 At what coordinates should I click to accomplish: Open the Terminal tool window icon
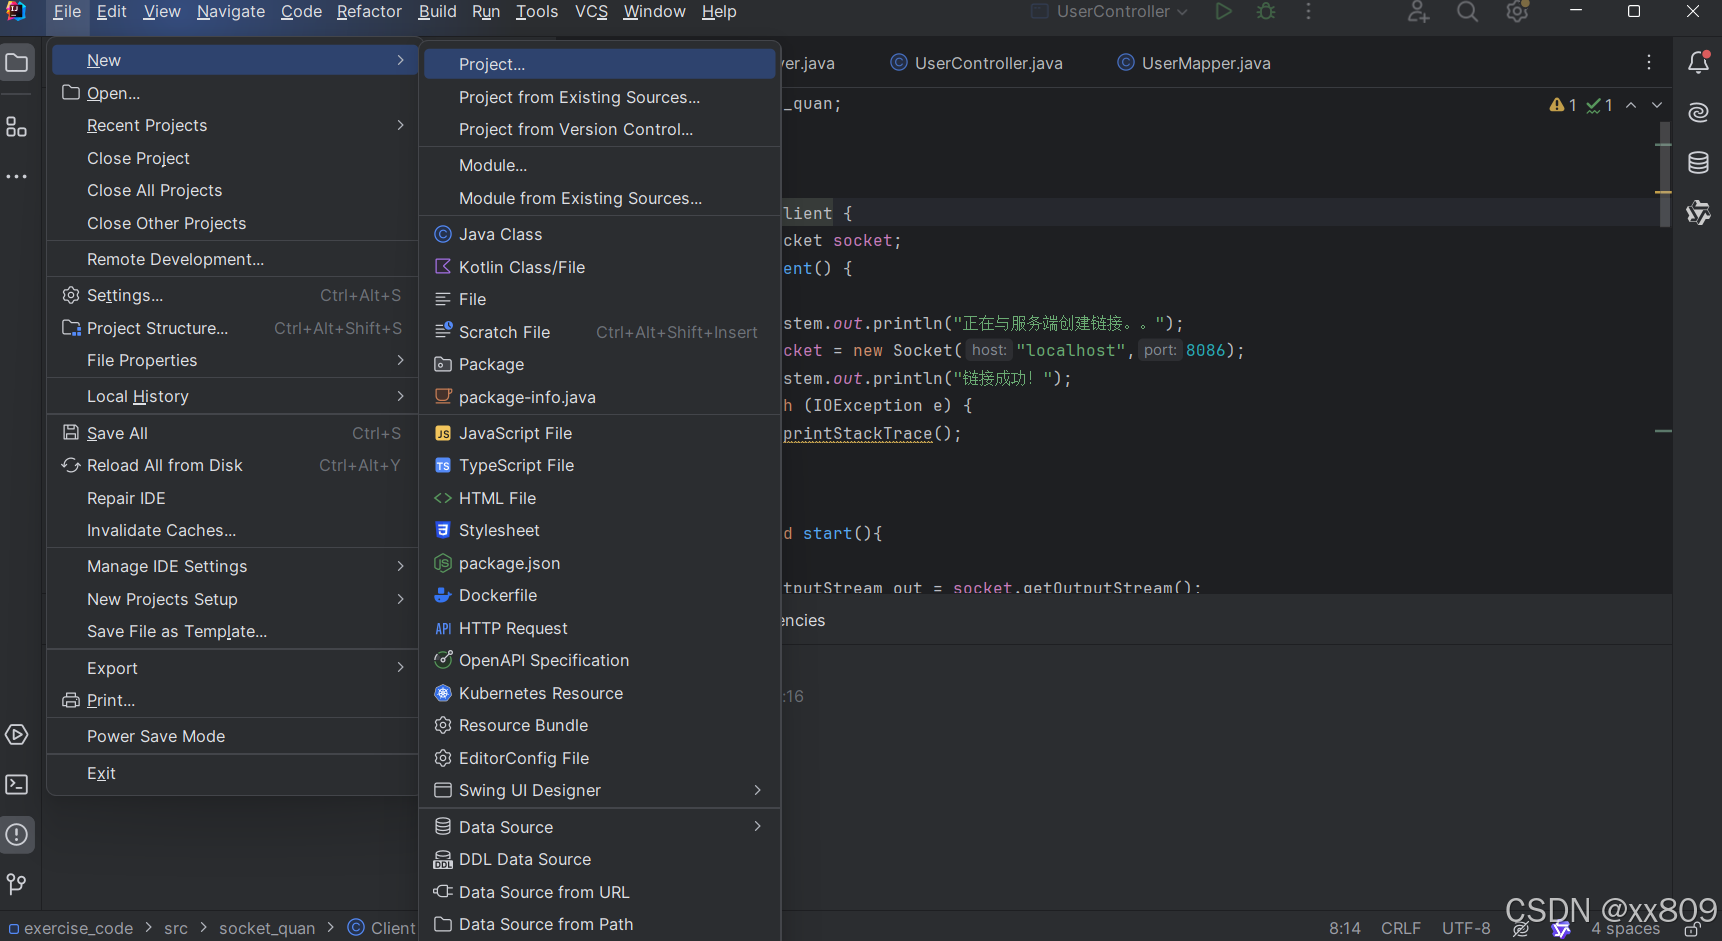coord(17,785)
